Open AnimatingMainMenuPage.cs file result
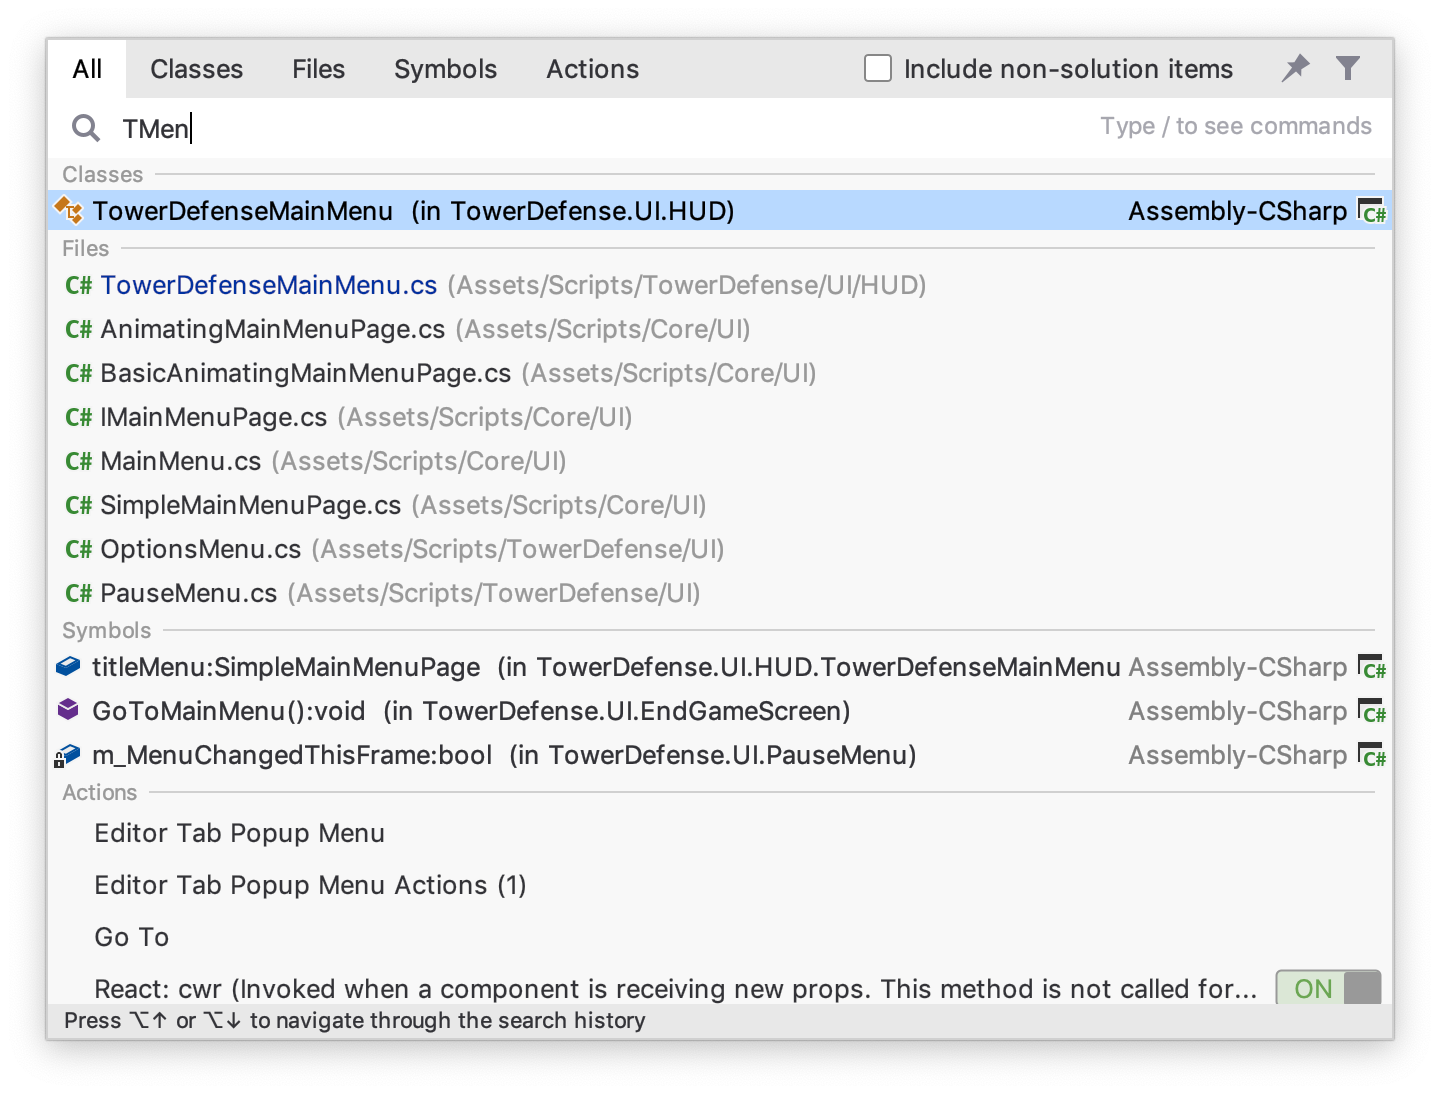The image size is (1440, 1094). pyautogui.click(x=720, y=329)
